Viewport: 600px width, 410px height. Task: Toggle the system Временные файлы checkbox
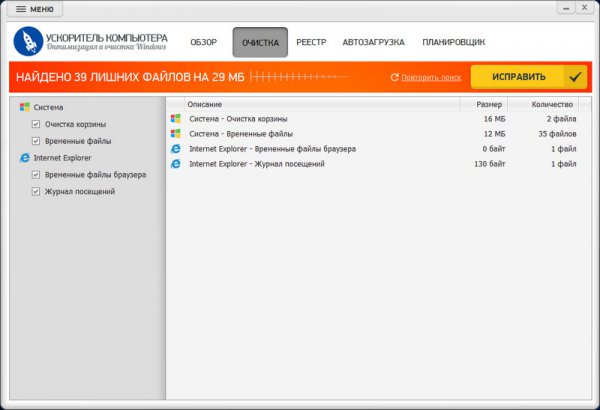(x=36, y=141)
